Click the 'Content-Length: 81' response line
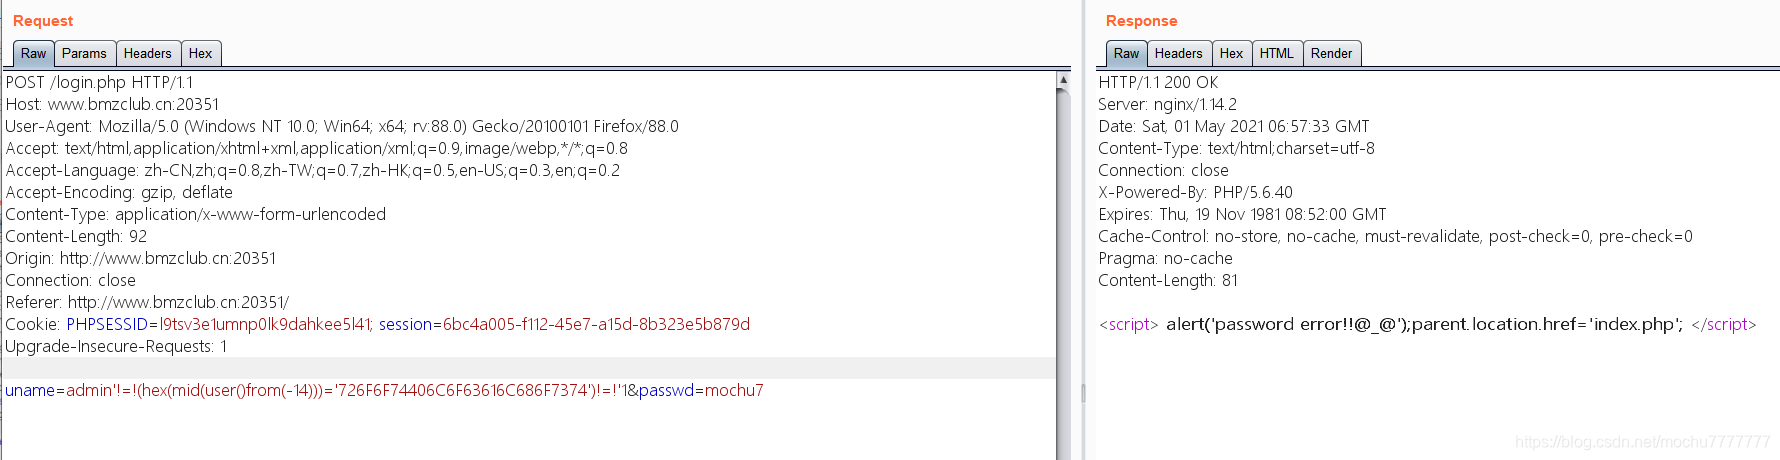Image resolution: width=1780 pixels, height=460 pixels. coord(1168,280)
